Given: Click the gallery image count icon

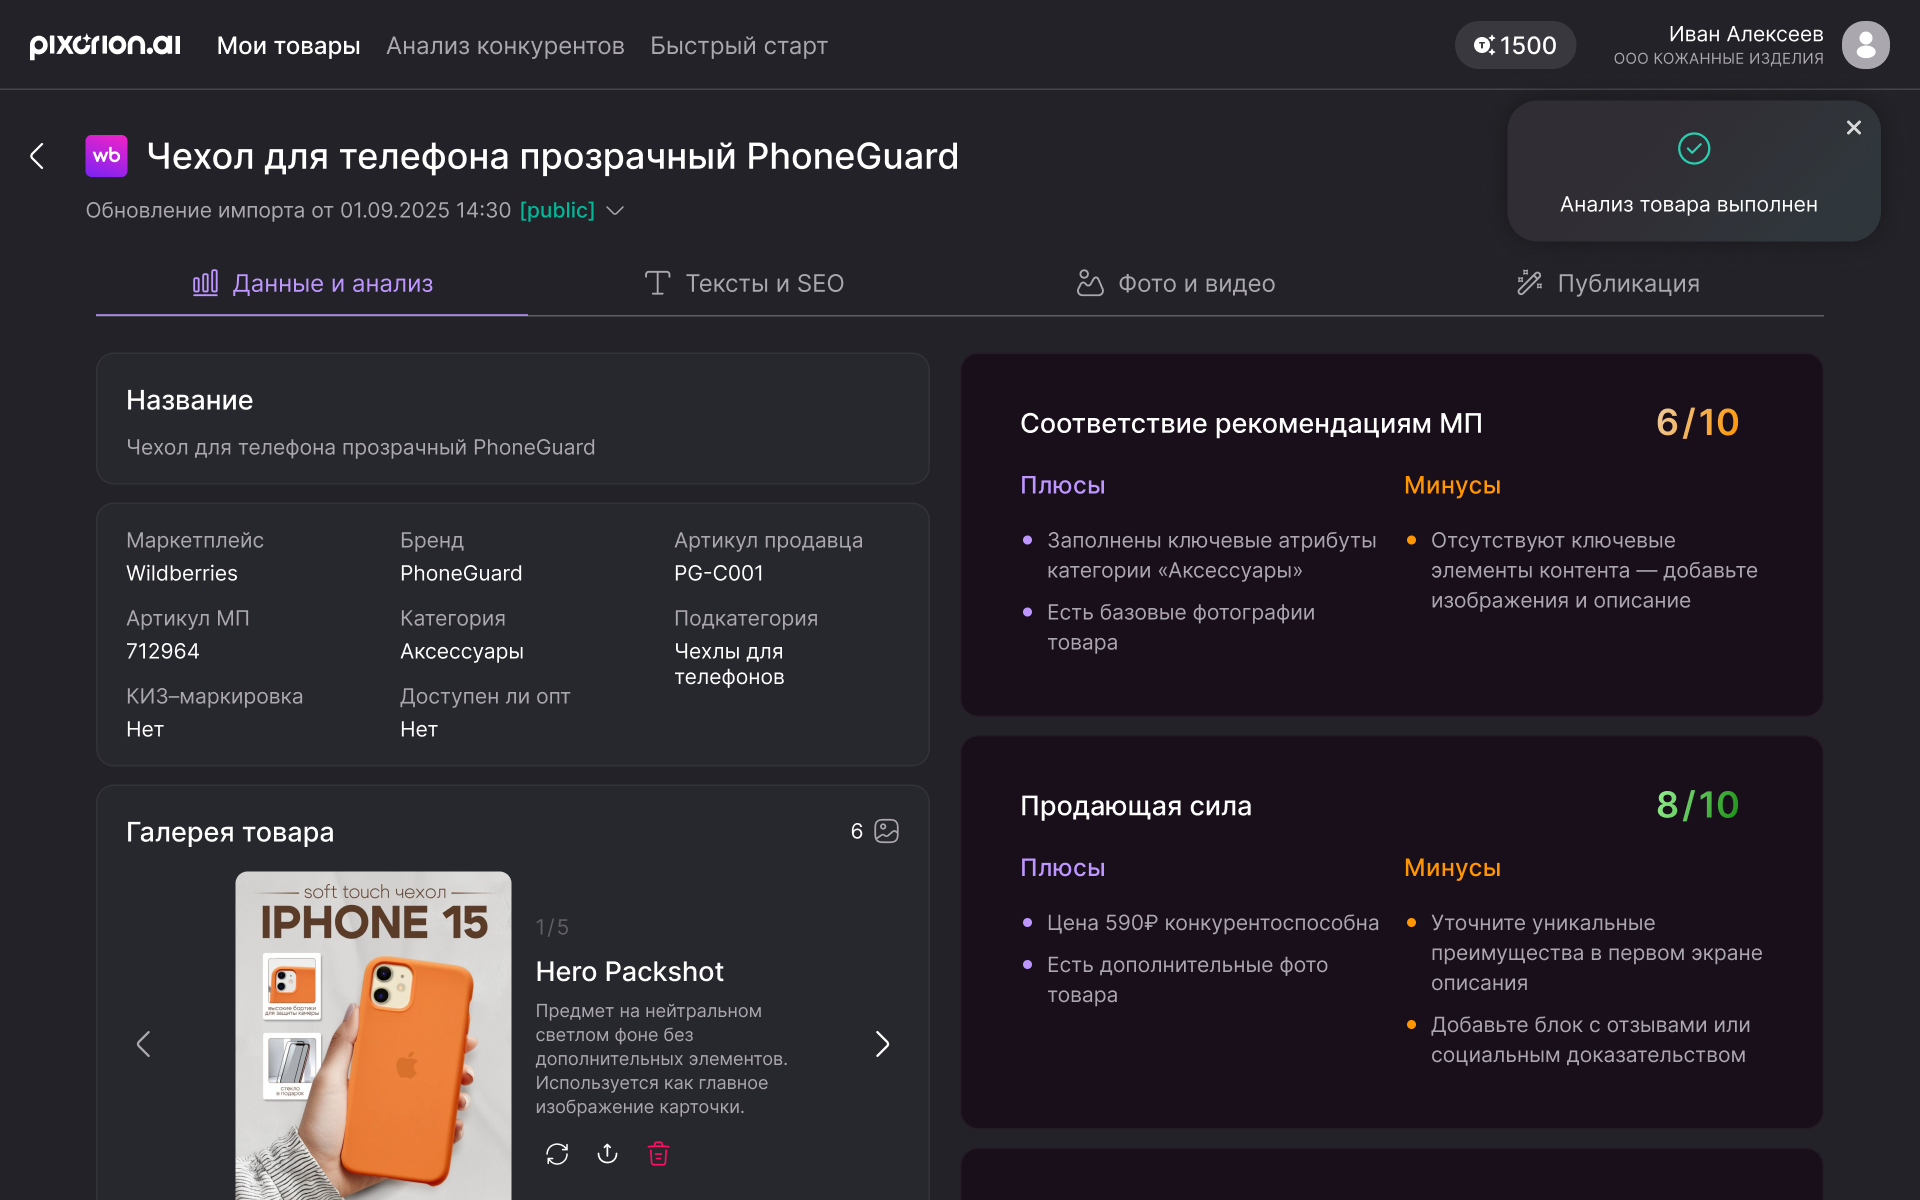Looking at the screenshot, I should click(886, 831).
